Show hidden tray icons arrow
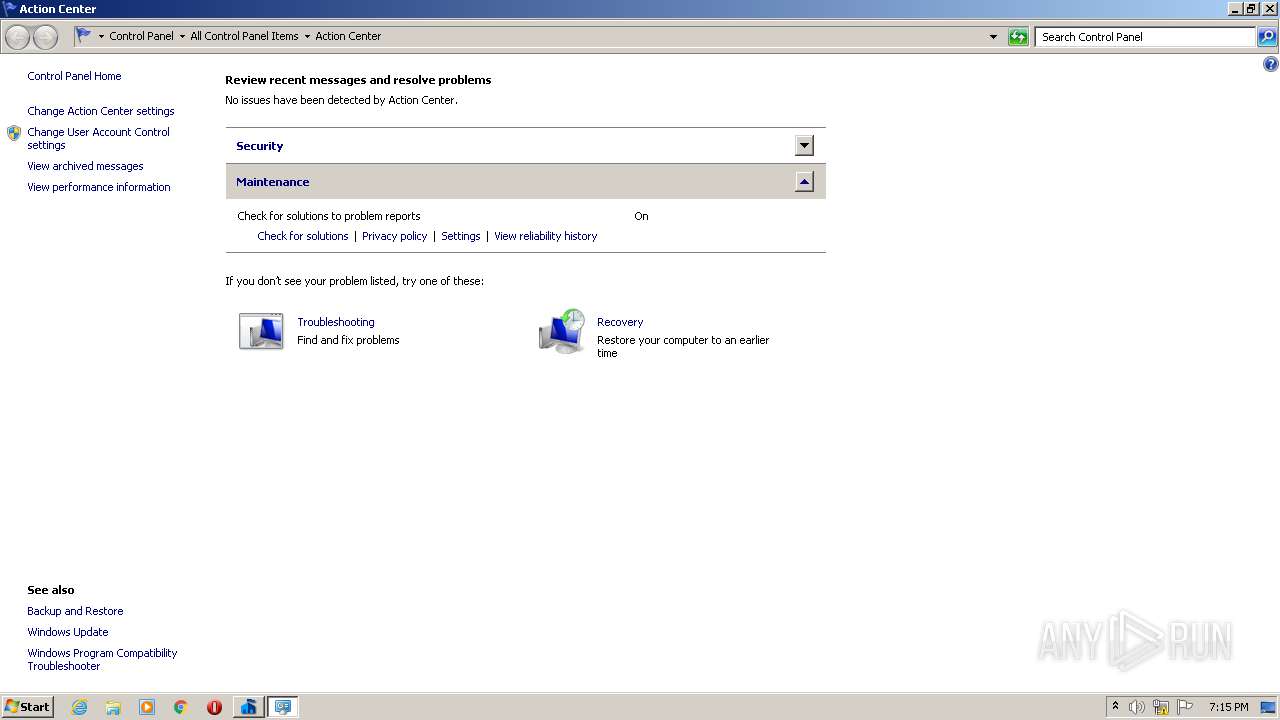This screenshot has width=1280, height=720. (x=1115, y=706)
